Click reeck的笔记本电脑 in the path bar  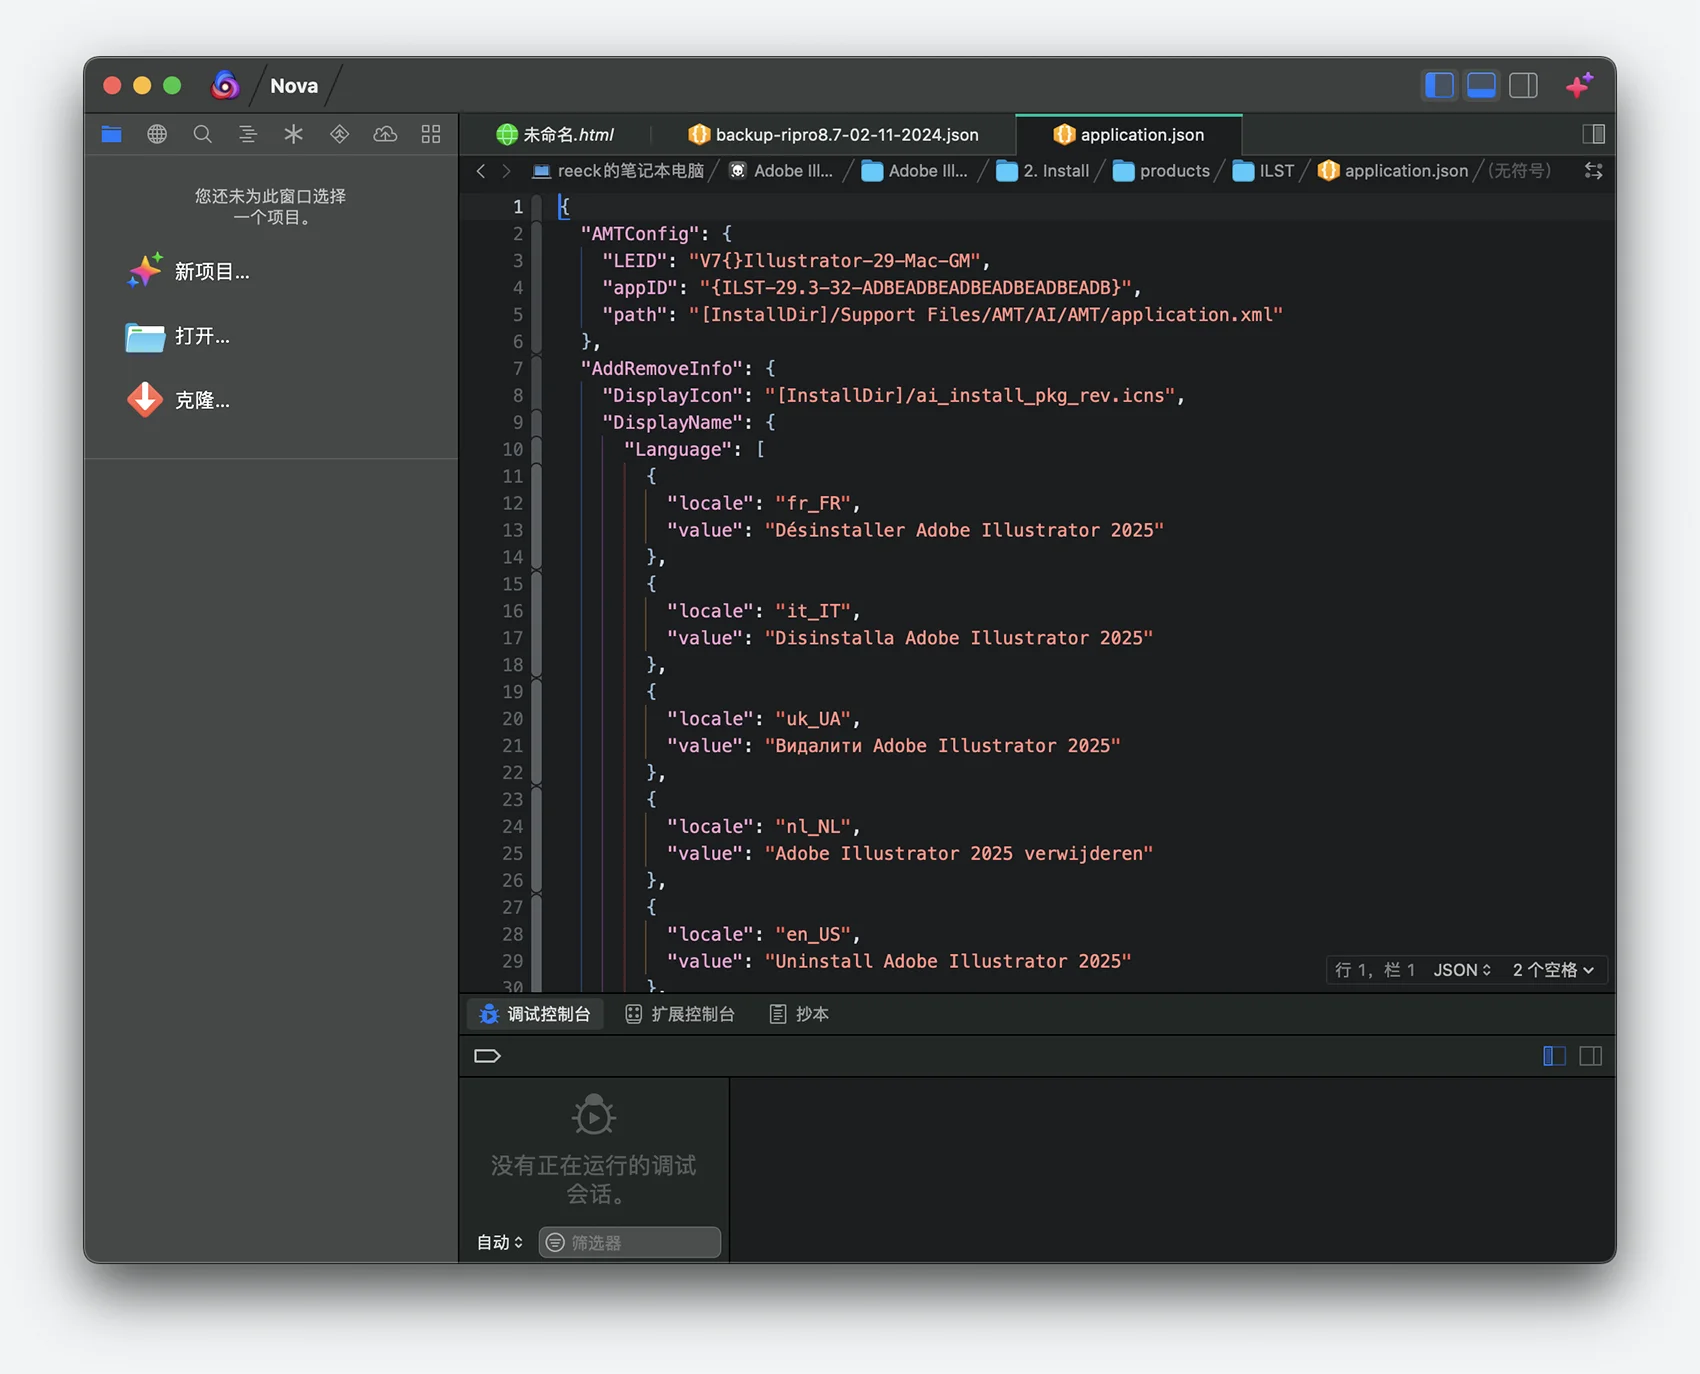point(618,171)
